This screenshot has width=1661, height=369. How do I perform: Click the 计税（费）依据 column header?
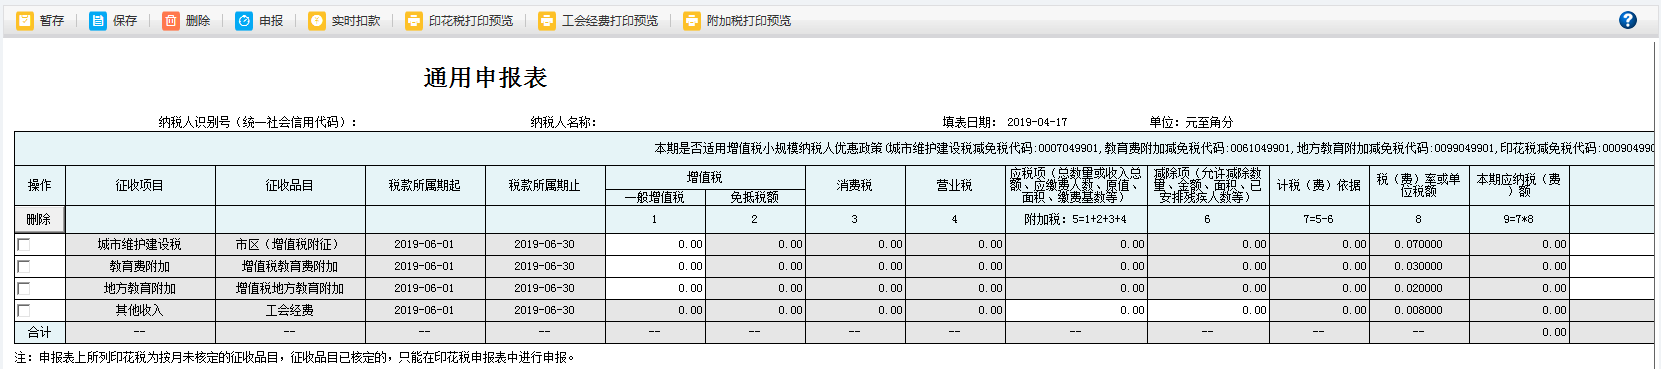click(x=1319, y=185)
